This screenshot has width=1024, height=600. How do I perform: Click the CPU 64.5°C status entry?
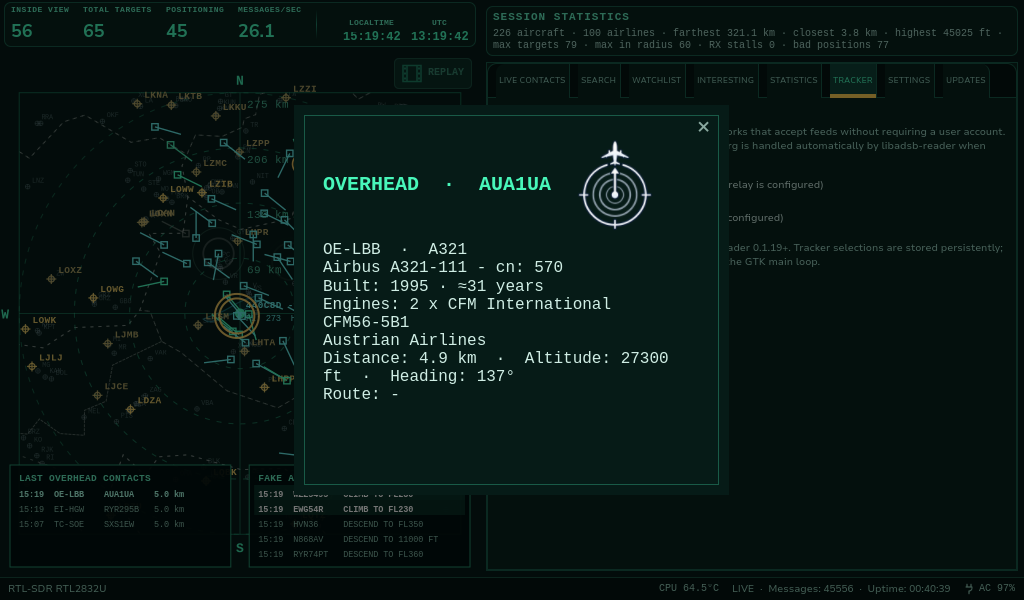688,588
